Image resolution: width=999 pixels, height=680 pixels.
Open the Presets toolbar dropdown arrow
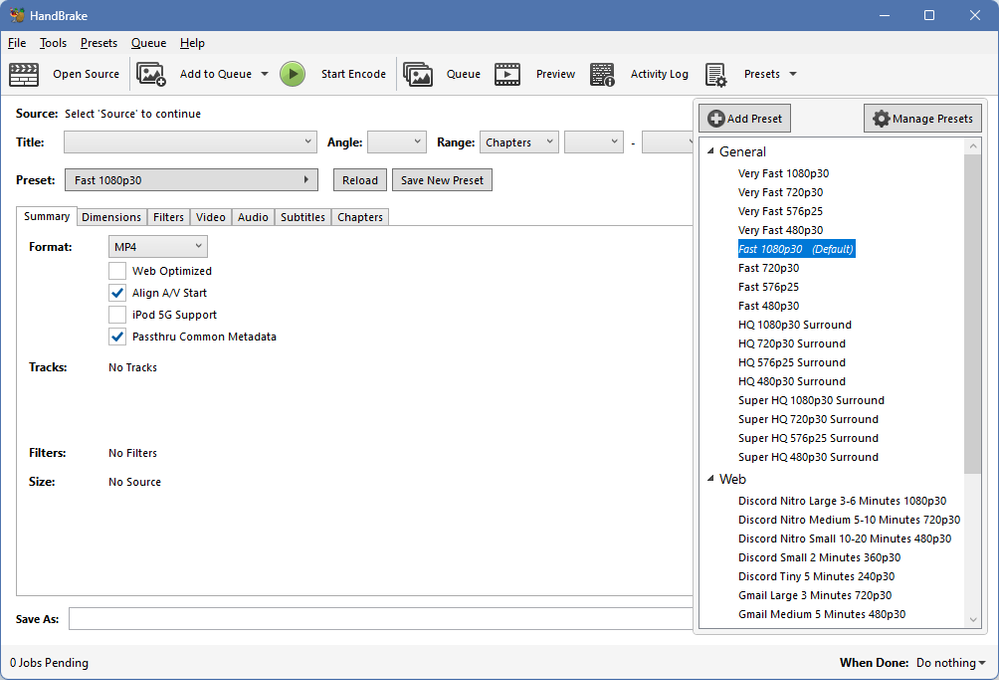(x=793, y=74)
